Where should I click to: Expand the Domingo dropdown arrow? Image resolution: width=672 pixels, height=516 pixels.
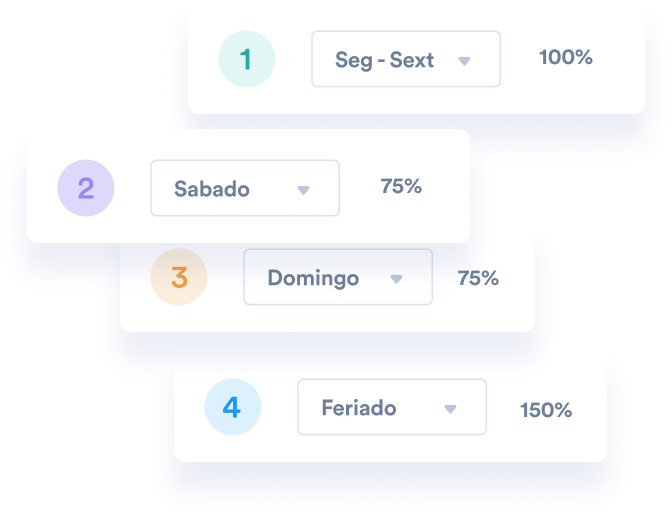pyautogui.click(x=396, y=279)
